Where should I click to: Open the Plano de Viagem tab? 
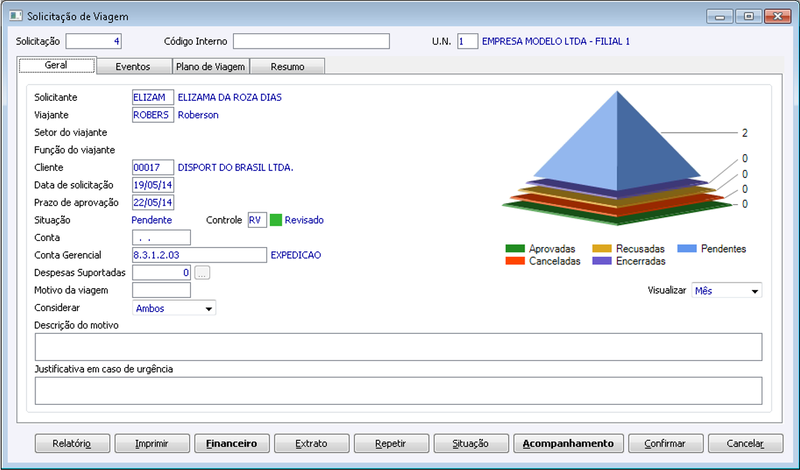pyautogui.click(x=211, y=66)
